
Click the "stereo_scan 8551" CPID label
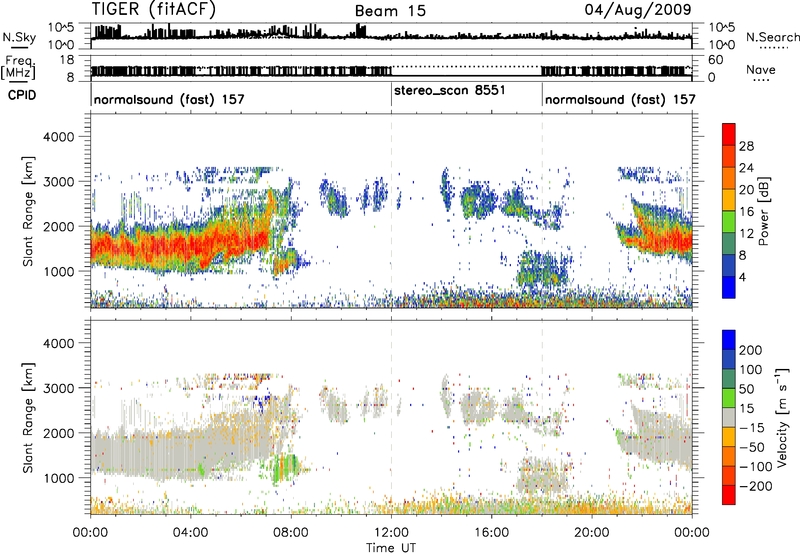pos(449,91)
